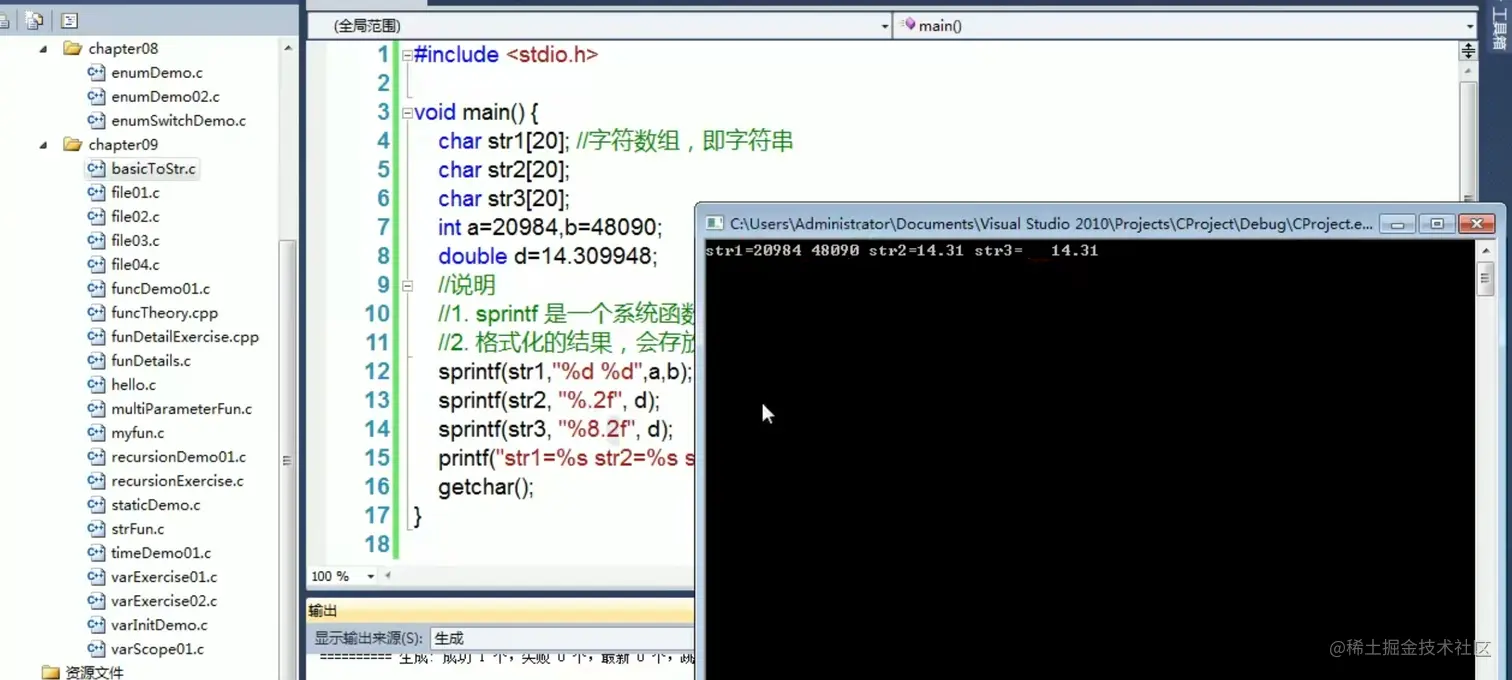Click the Solution Explorer scrollbar up arrow
Viewport: 1512px width, 680px height.
pyautogui.click(x=288, y=48)
